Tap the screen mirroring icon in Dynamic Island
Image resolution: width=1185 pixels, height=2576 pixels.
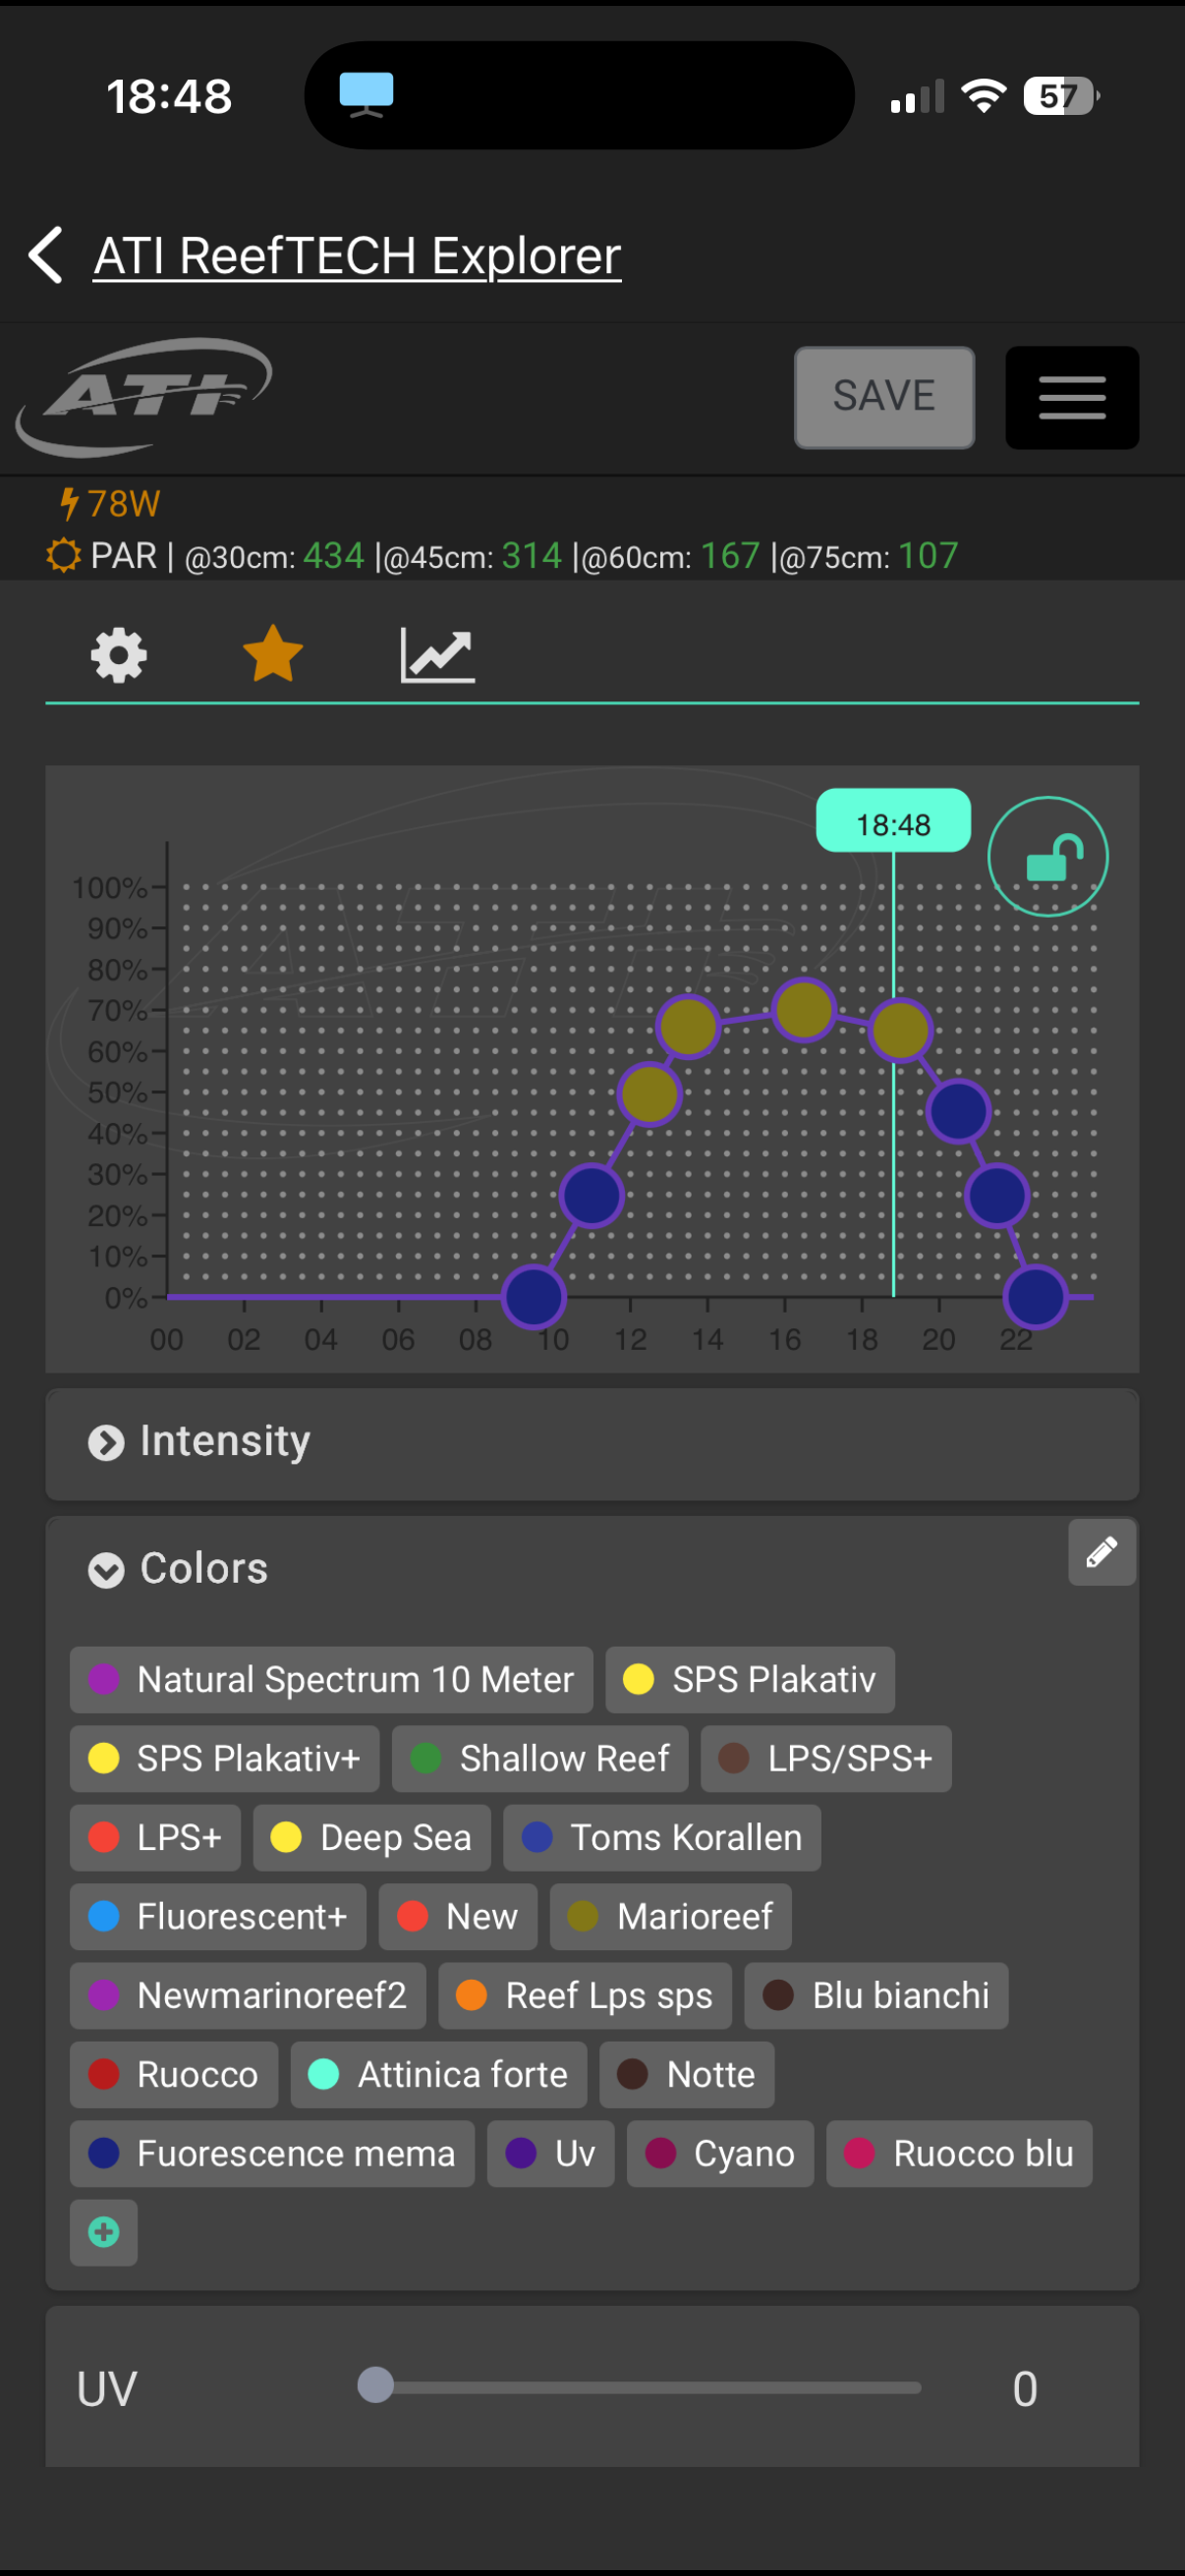click(366, 94)
